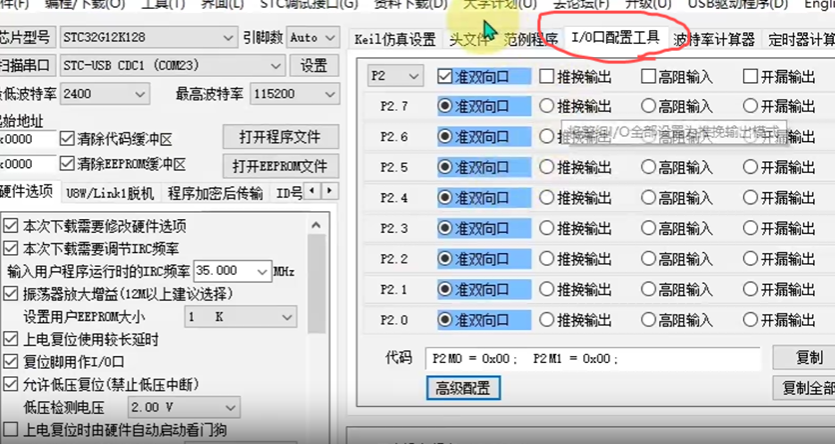This screenshot has width=835, height=444.
Task: Select 高阻输入 radio for P2.2
Action: click(649, 259)
